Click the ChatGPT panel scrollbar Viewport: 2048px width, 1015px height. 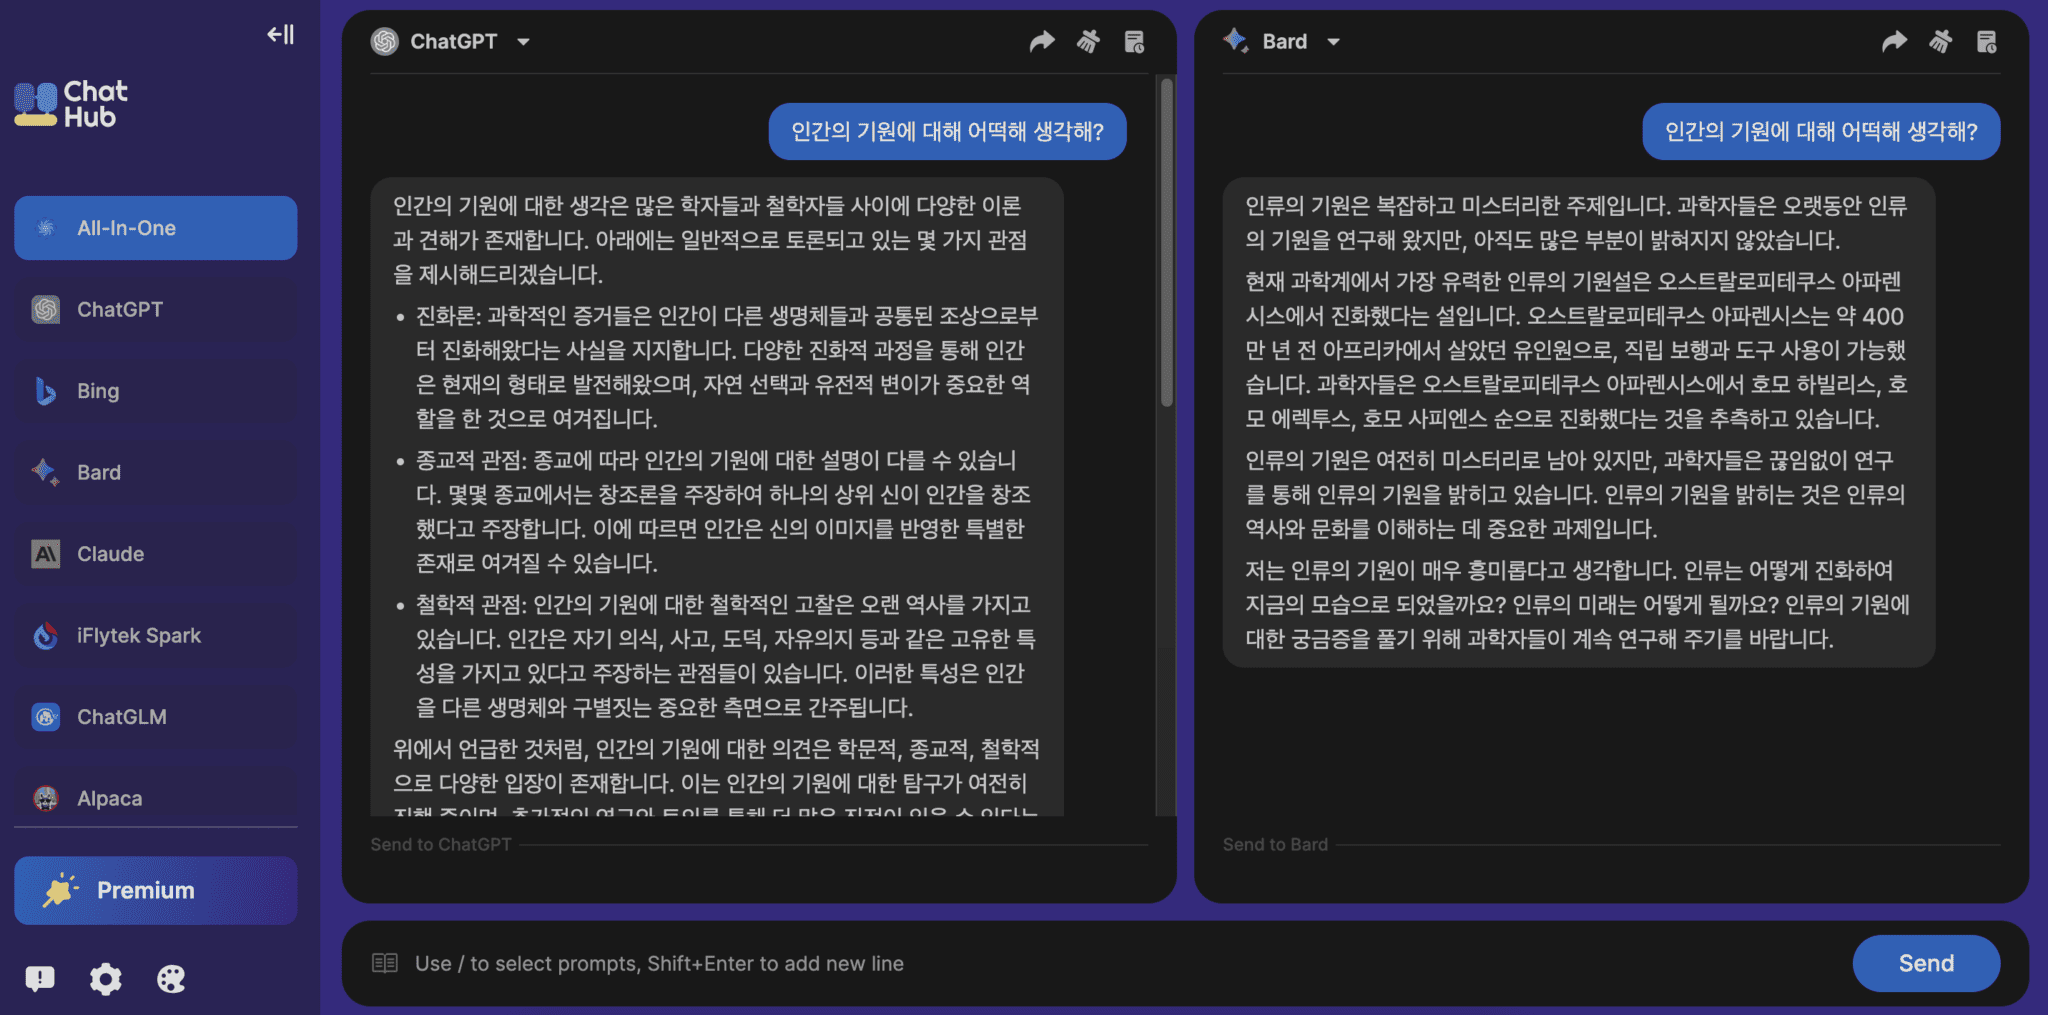1166,243
